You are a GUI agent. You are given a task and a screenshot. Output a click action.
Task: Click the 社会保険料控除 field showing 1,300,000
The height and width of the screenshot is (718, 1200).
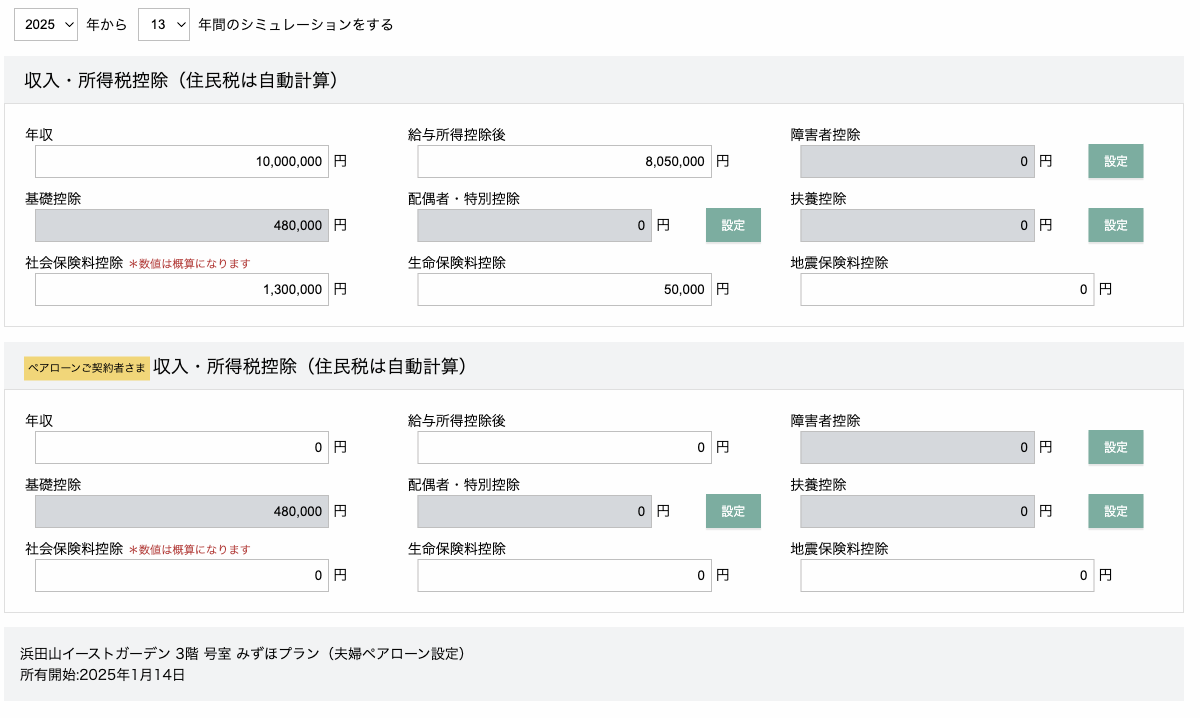click(182, 289)
